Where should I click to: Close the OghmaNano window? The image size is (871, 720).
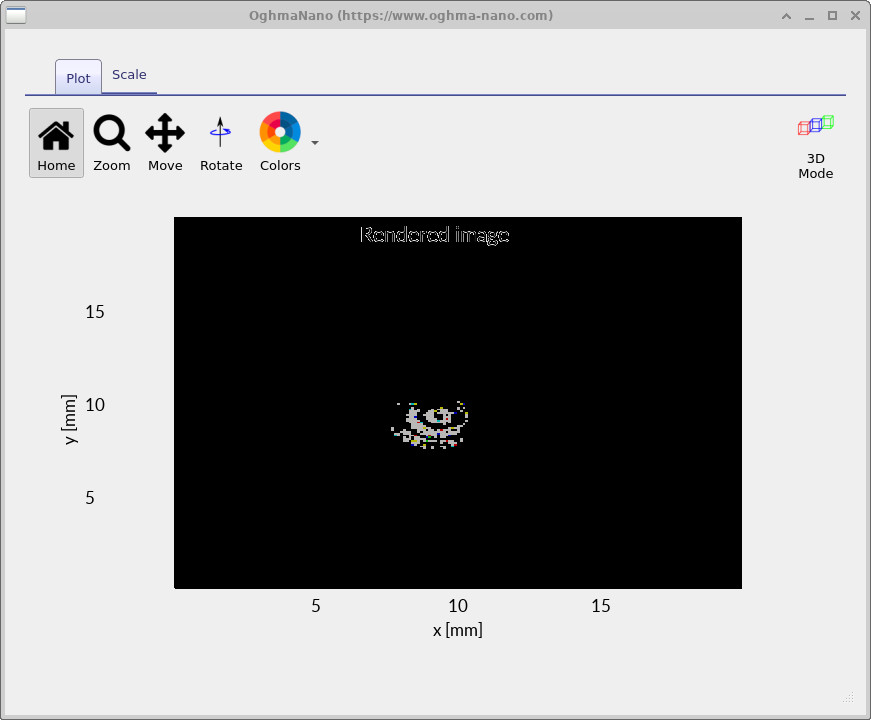pyautogui.click(x=853, y=15)
